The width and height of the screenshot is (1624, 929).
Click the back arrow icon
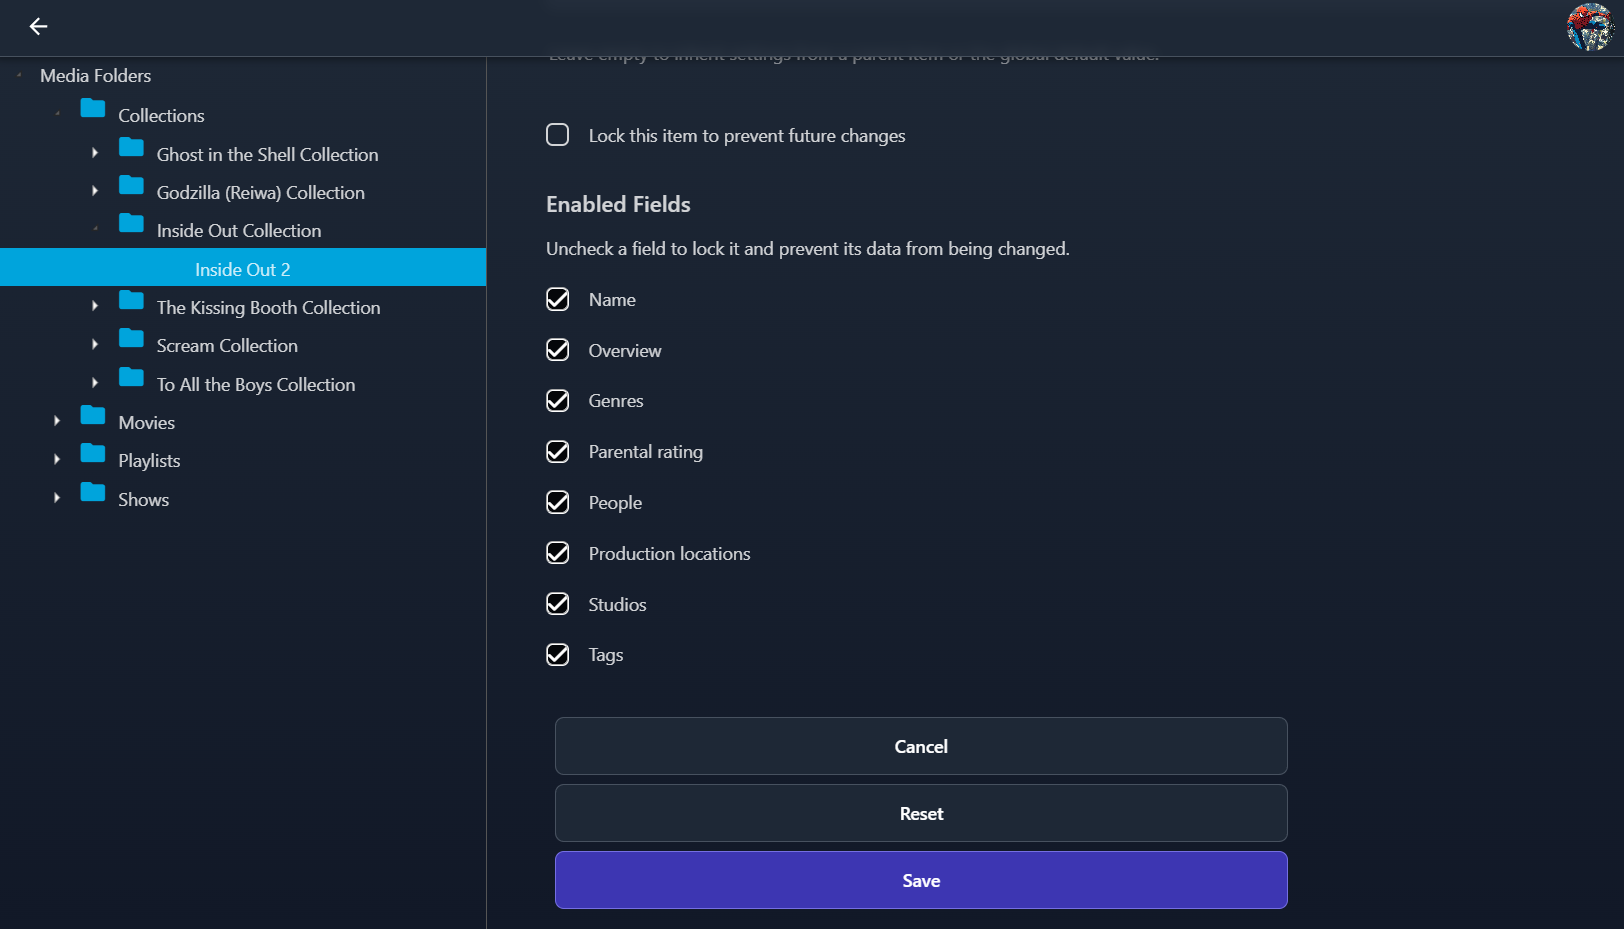(x=38, y=27)
